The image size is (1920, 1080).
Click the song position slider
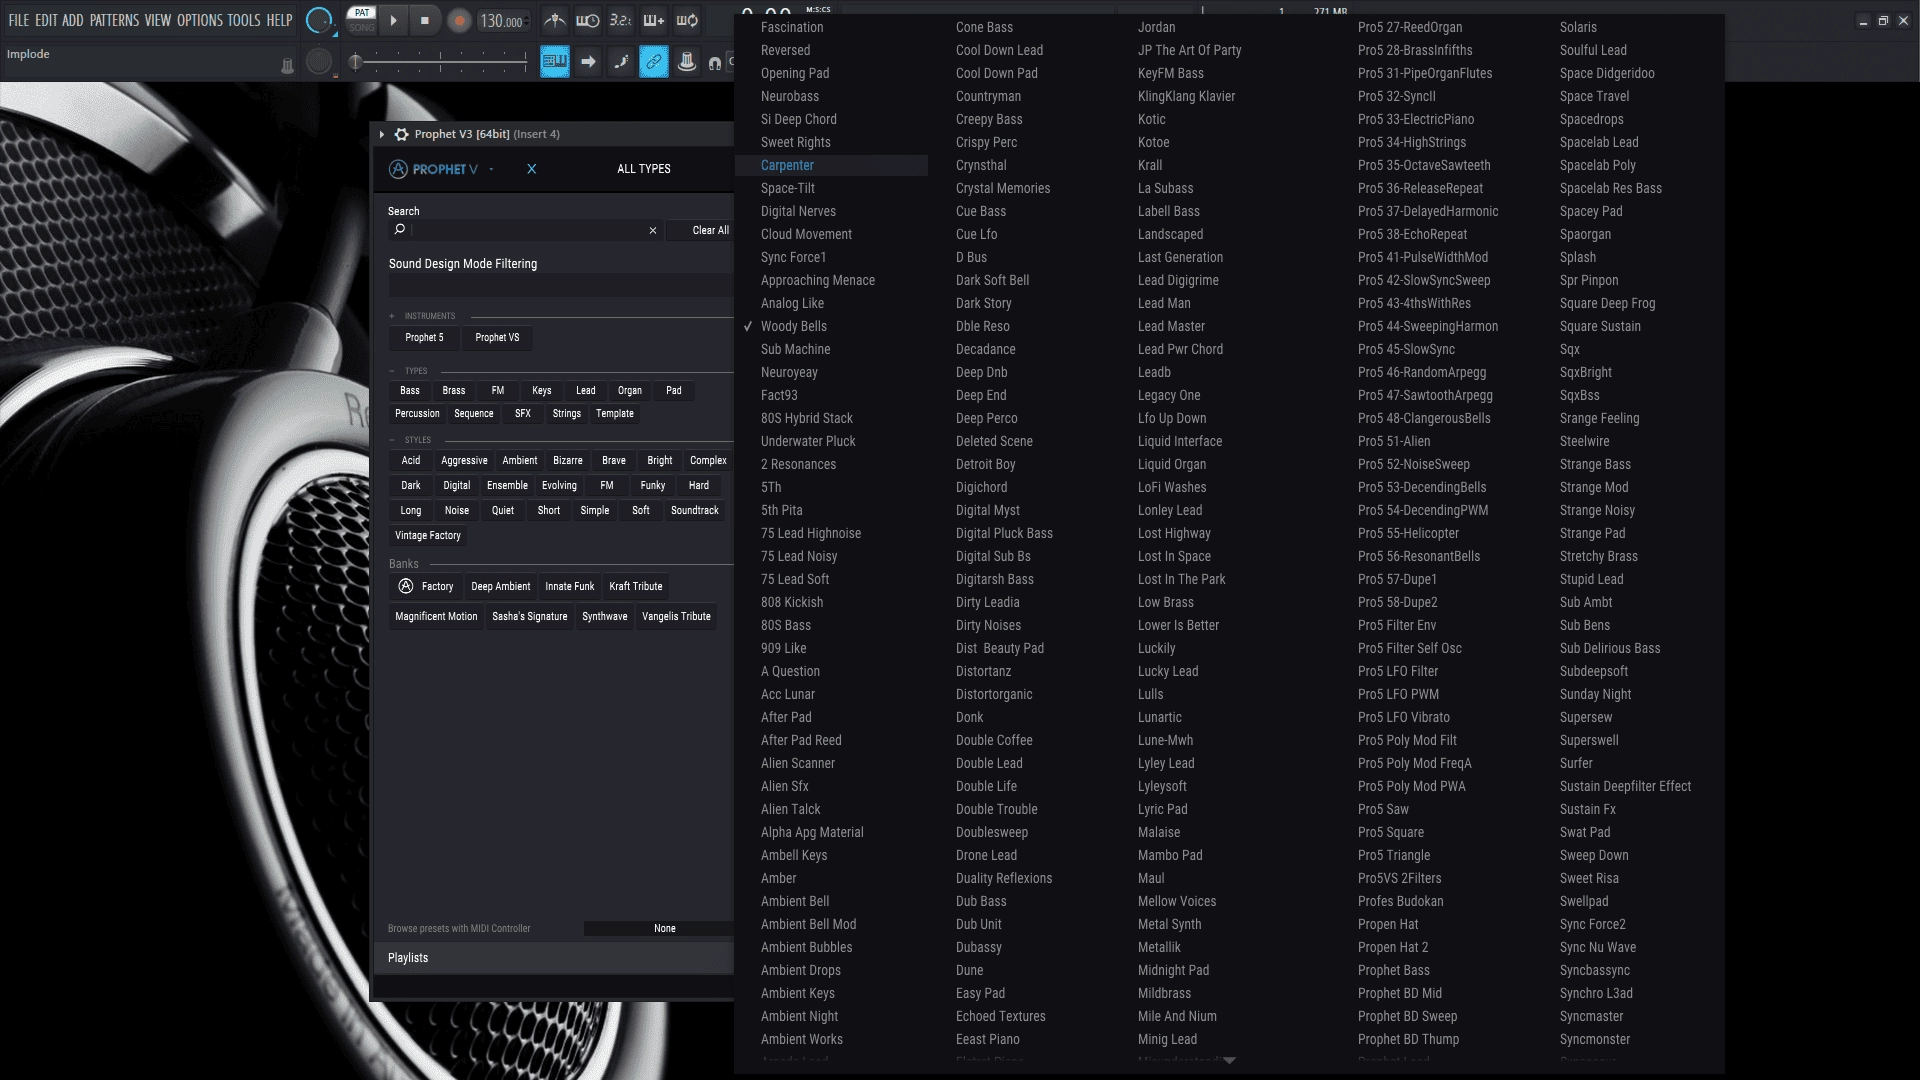pyautogui.click(x=440, y=62)
